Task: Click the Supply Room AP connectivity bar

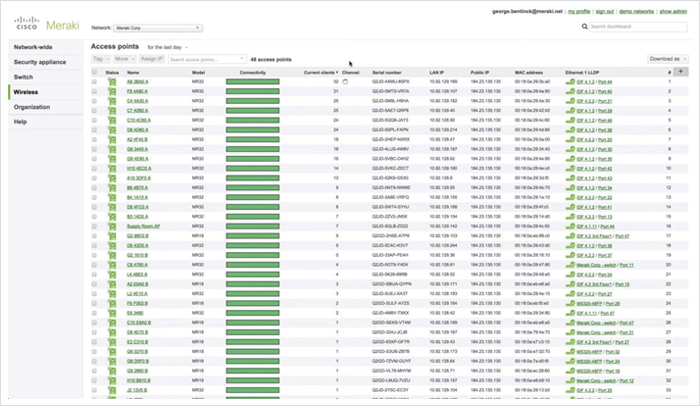Action: tap(253, 226)
